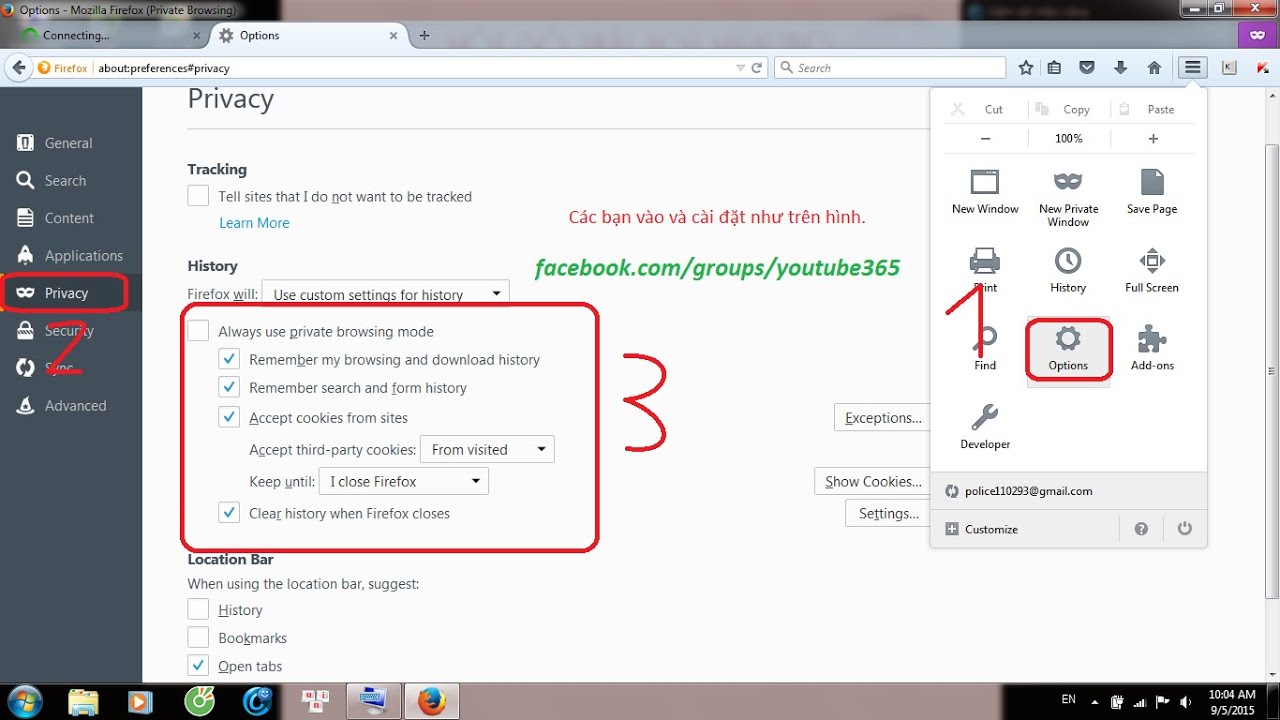The height and width of the screenshot is (720, 1280).
Task: Enable Always use private browsing mode
Action: point(198,331)
